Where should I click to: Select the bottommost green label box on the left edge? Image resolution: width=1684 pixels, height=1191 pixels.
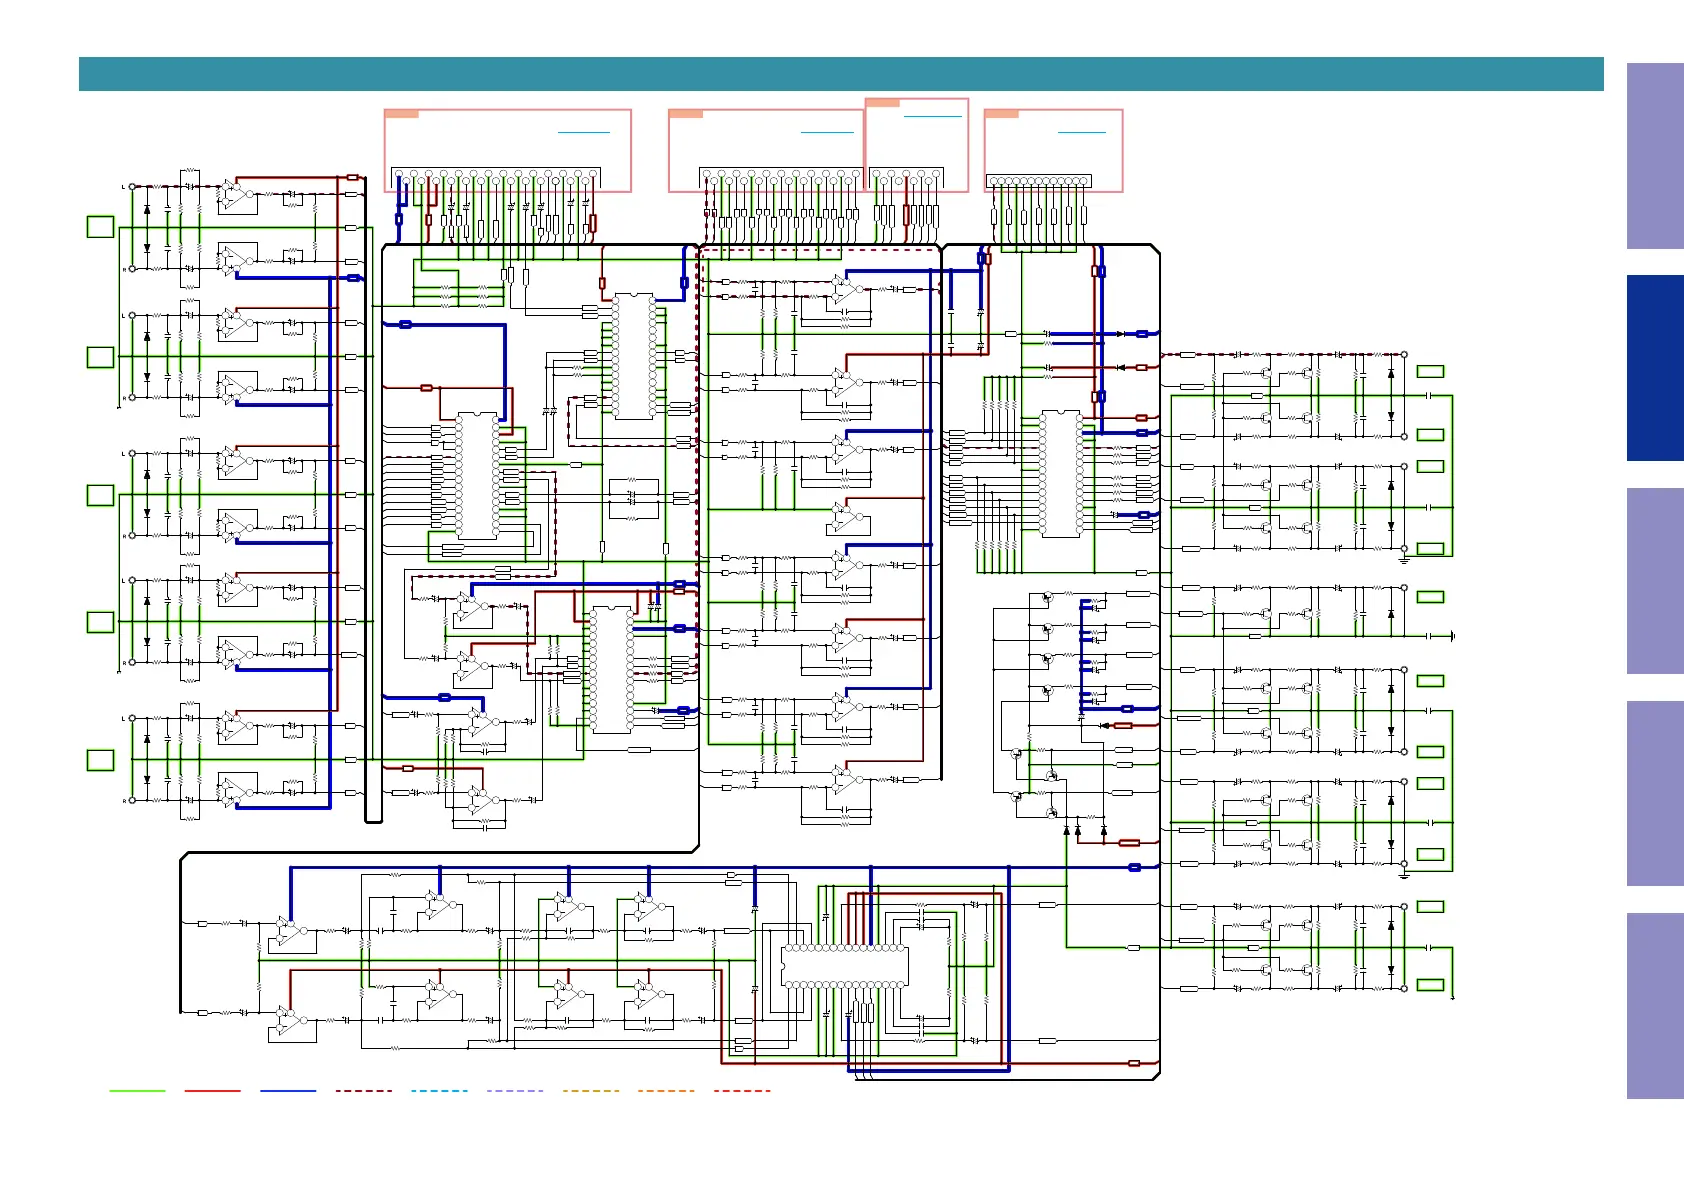click(x=100, y=760)
